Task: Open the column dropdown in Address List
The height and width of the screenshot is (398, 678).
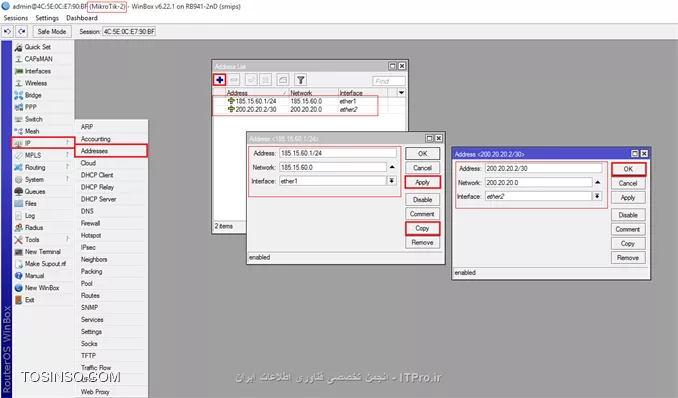Action: [401, 93]
